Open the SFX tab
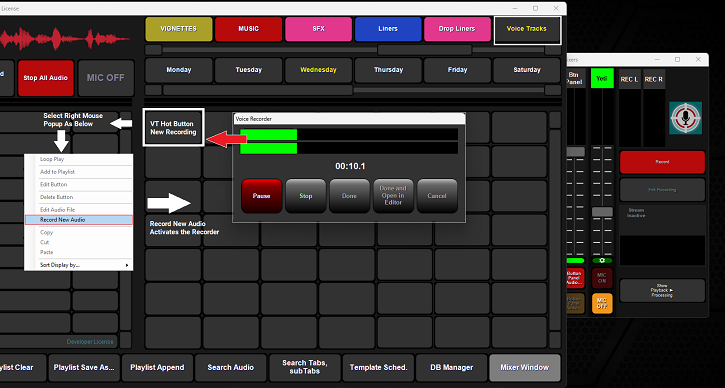 [318, 29]
